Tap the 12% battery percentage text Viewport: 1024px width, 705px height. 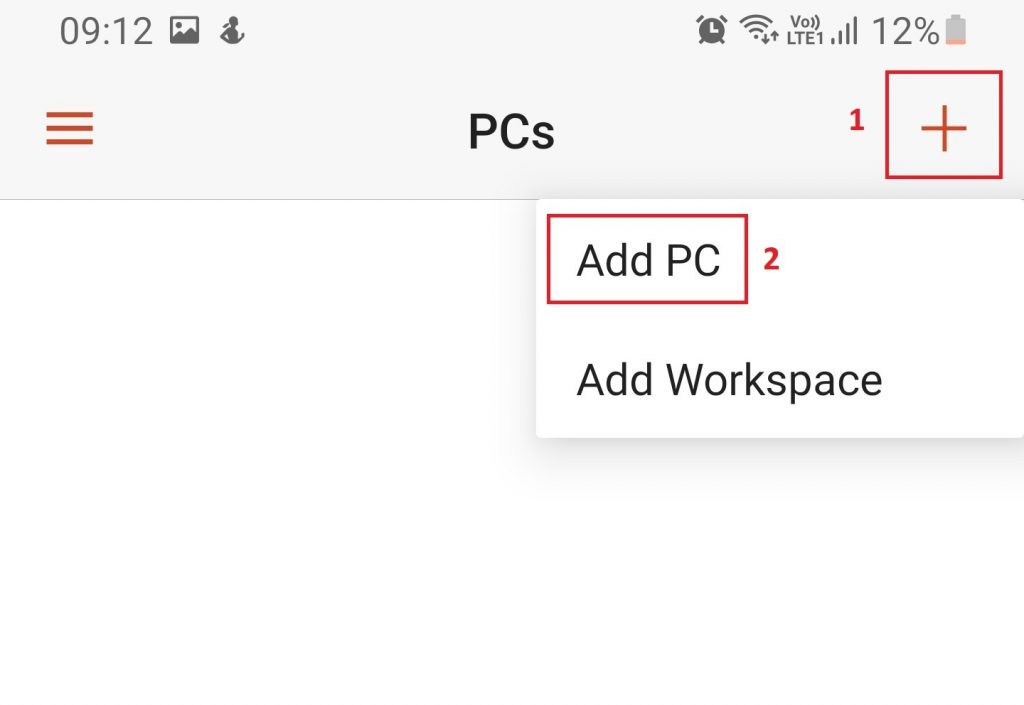(x=905, y=32)
